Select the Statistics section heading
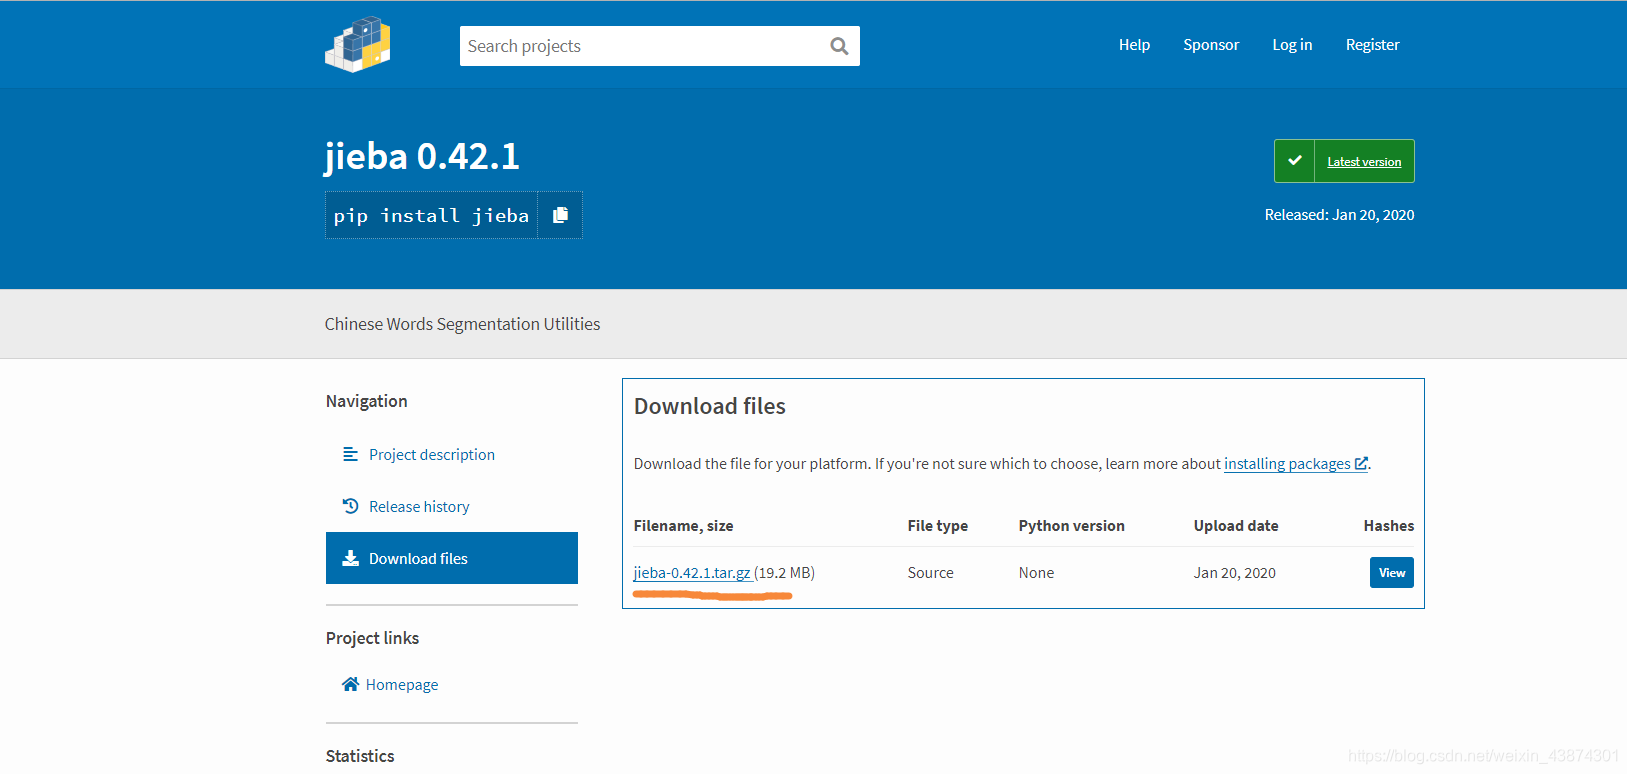This screenshot has height=774, width=1627. (x=360, y=756)
